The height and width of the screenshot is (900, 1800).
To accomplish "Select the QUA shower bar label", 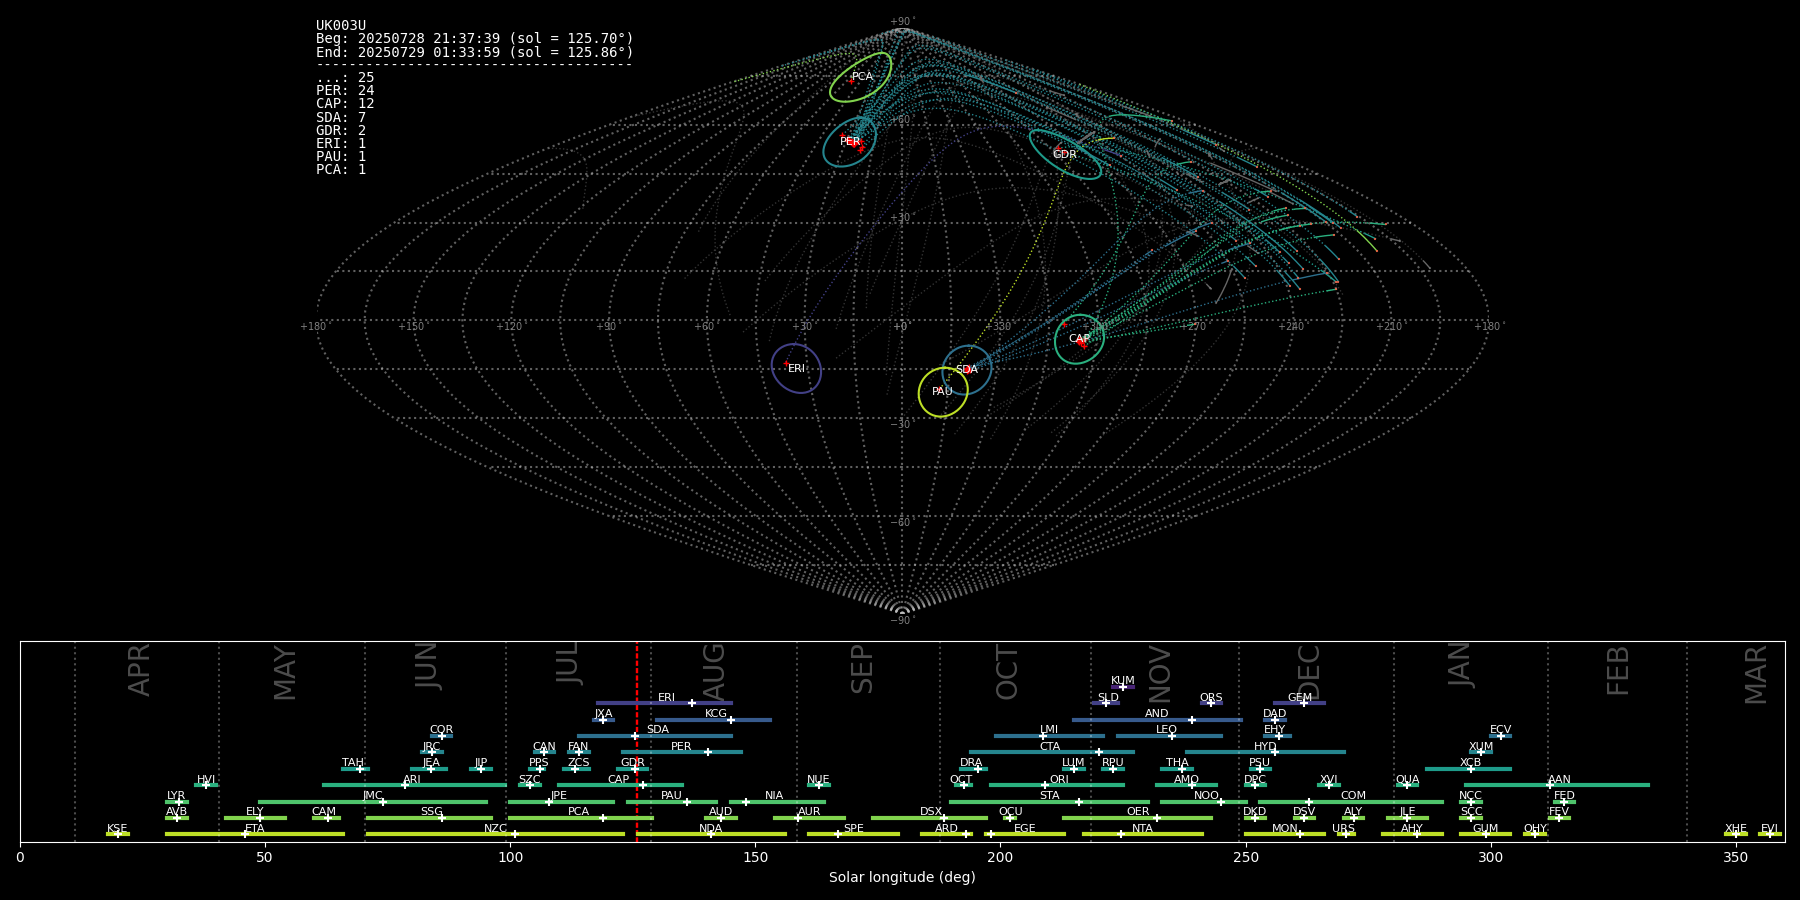I will pyautogui.click(x=1407, y=780).
